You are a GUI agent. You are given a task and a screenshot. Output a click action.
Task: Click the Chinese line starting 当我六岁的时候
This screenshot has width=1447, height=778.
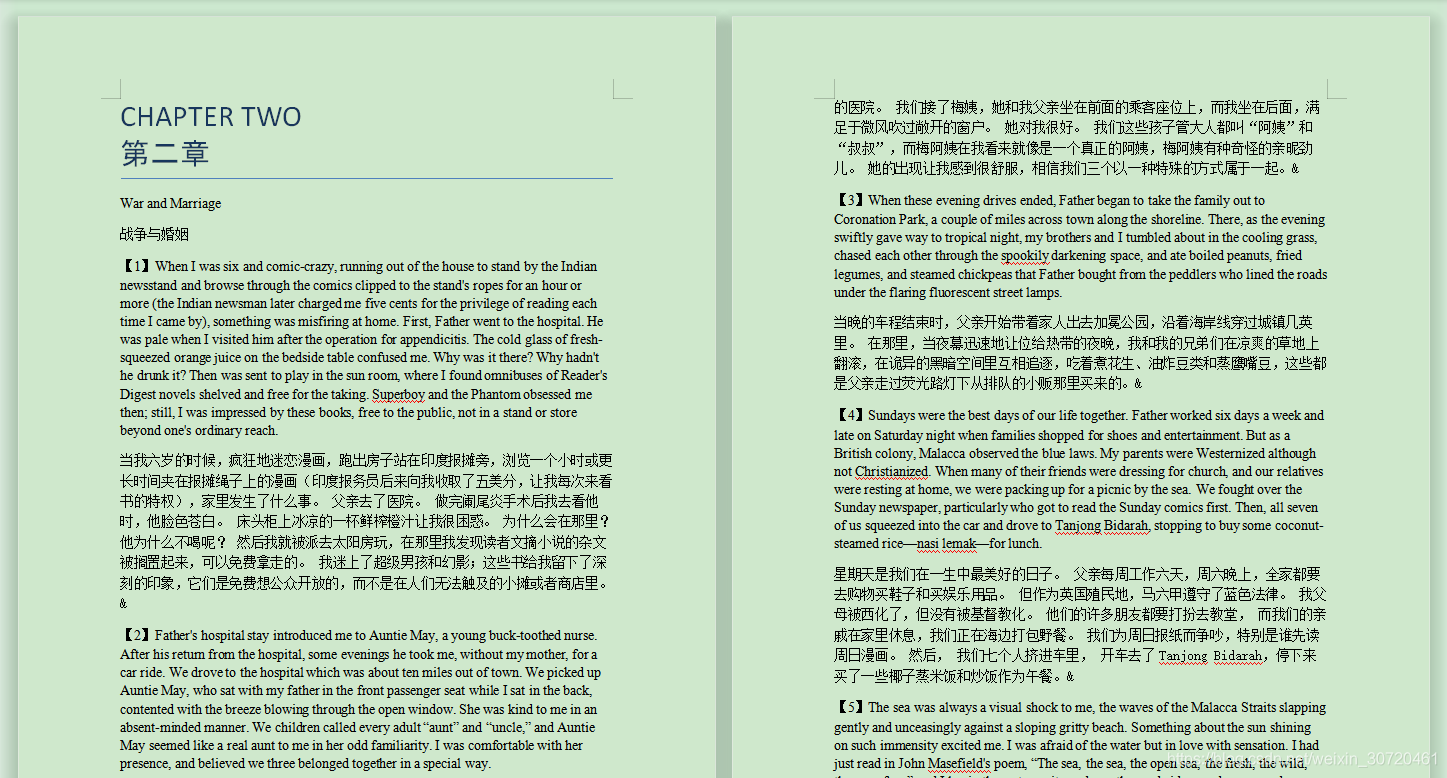pos(366,460)
